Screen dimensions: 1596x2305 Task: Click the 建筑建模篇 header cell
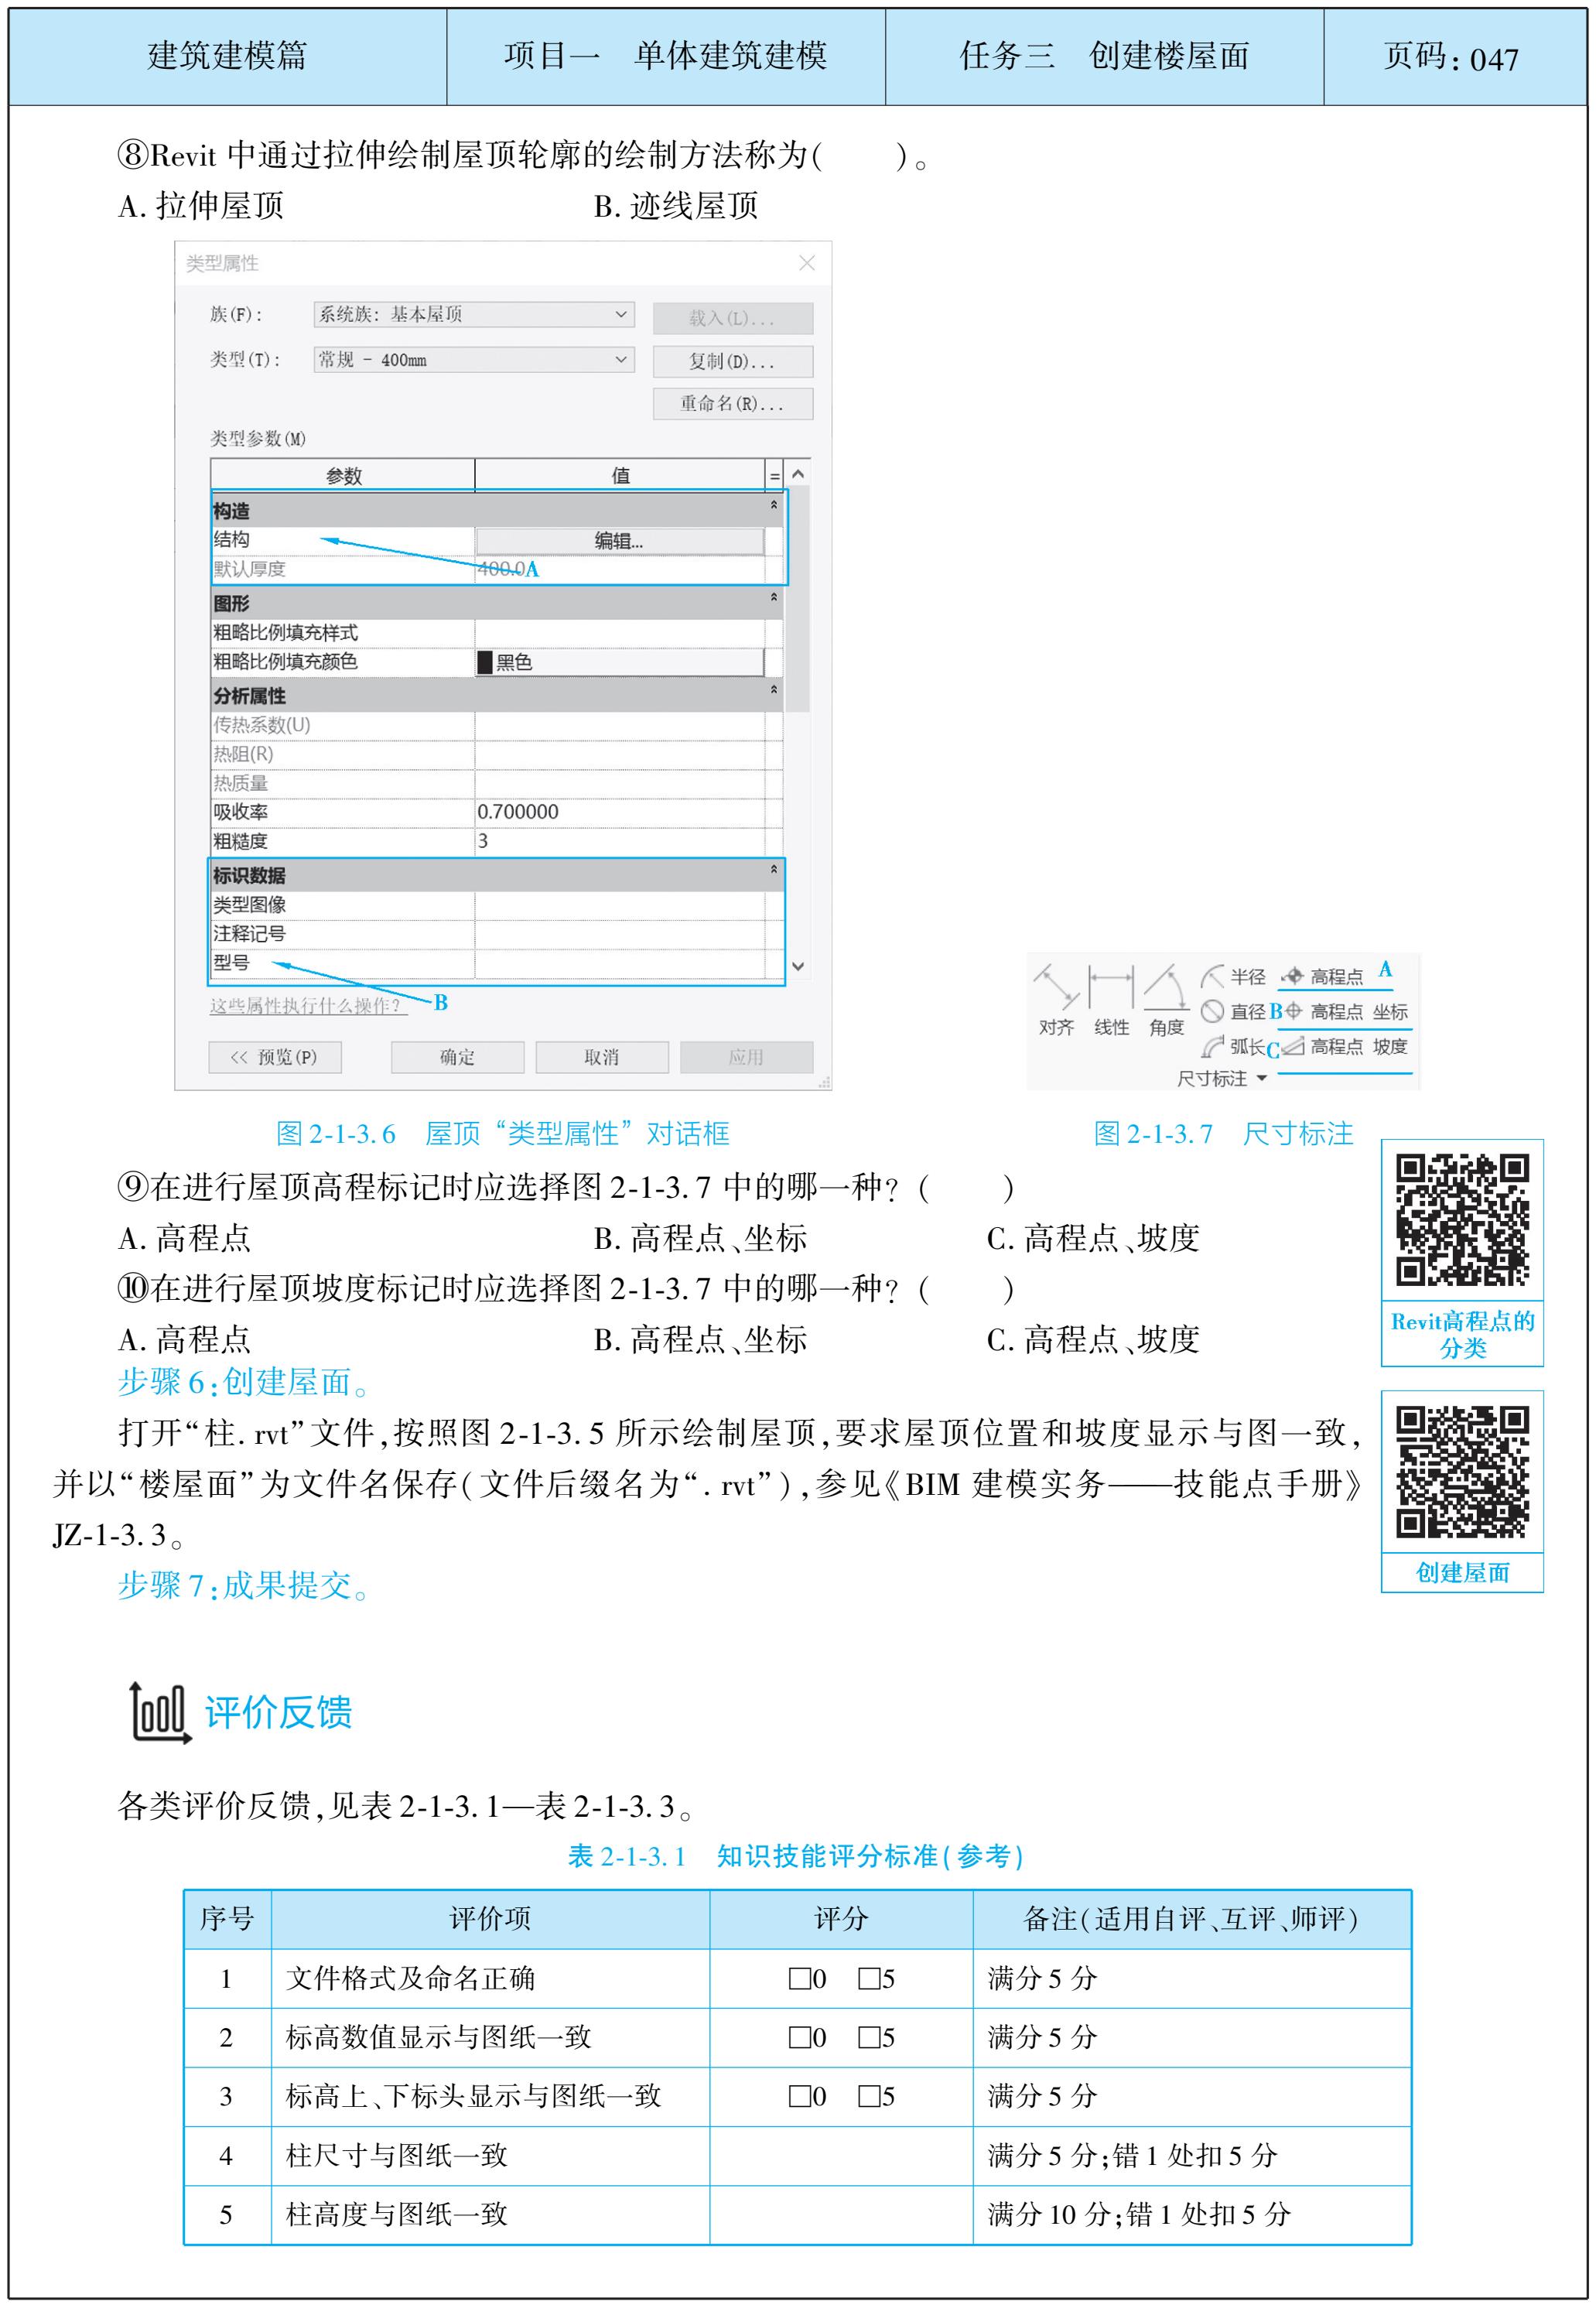point(228,57)
